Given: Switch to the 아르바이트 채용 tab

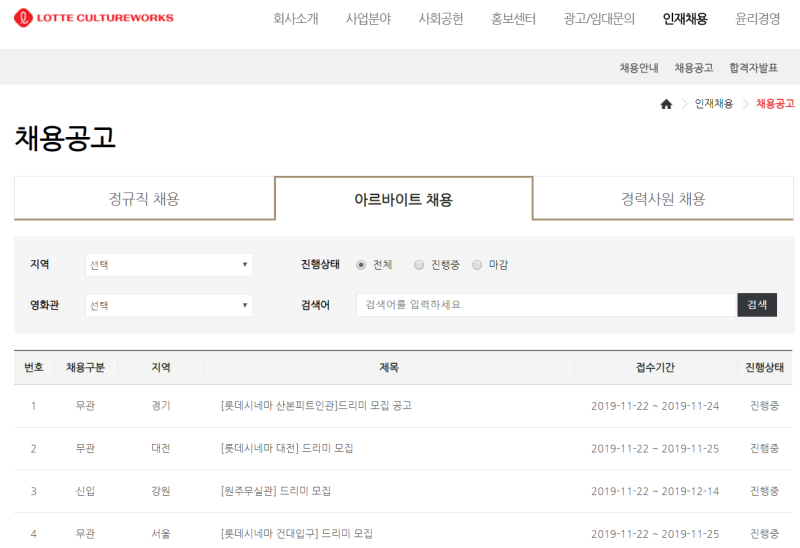Looking at the screenshot, I should pyautogui.click(x=404, y=198).
